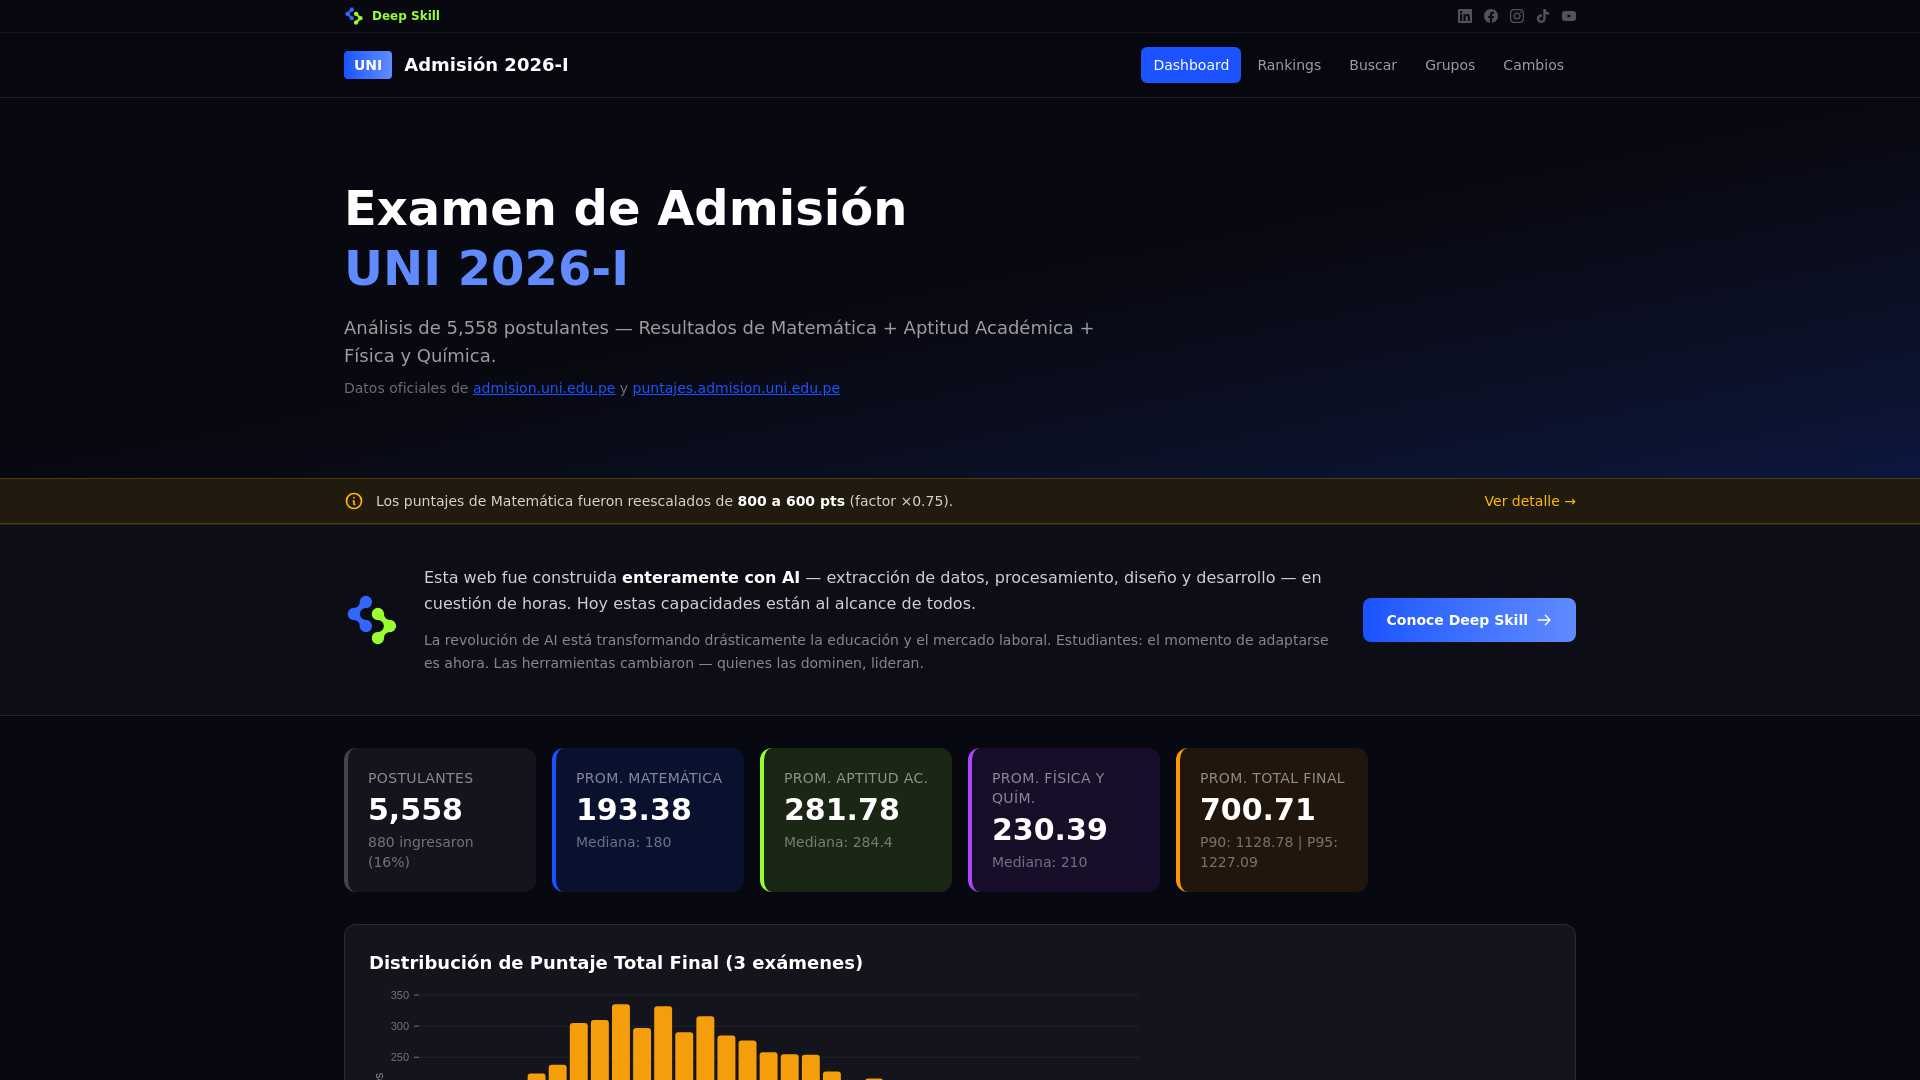Image resolution: width=1920 pixels, height=1080 pixels.
Task: Click the tallest orange histogram bar
Action: pos(621,1042)
